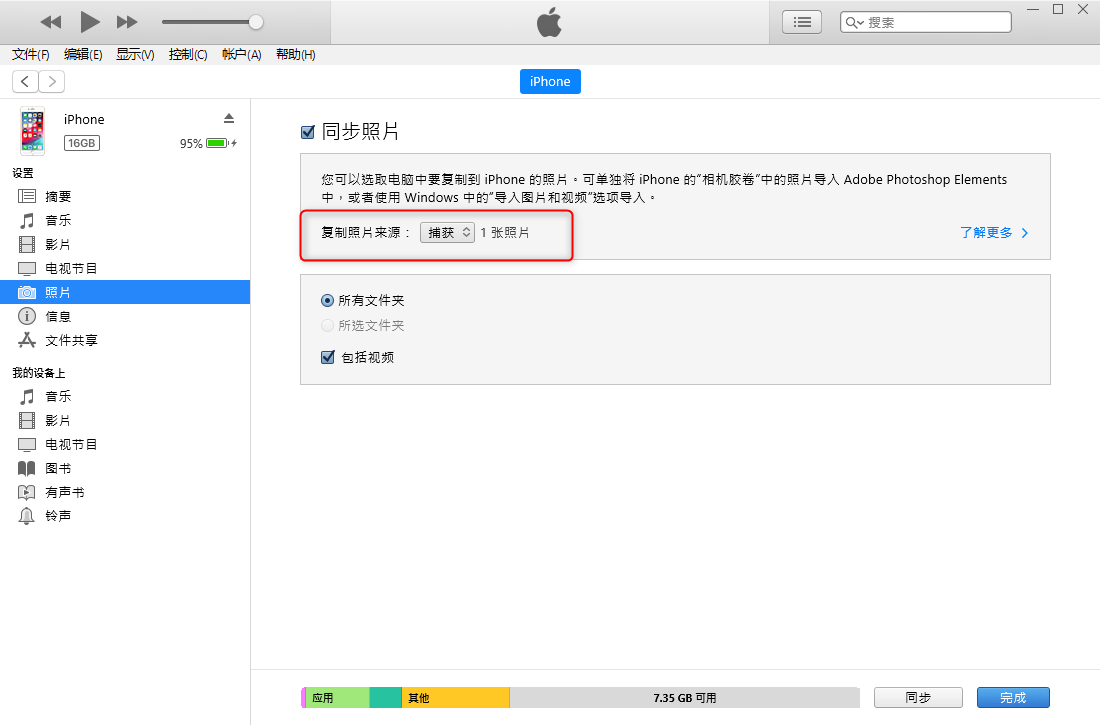This screenshot has height=725, width=1100.
Task: Minimize the iTunes window
Action: pos(1033,9)
